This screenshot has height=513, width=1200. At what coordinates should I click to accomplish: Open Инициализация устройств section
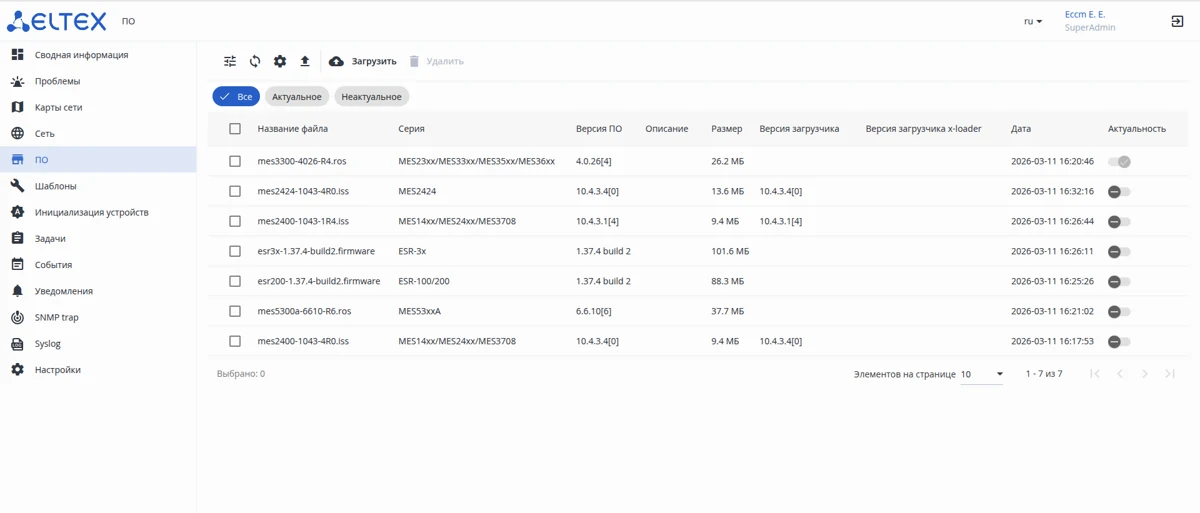pyautogui.click(x=98, y=212)
